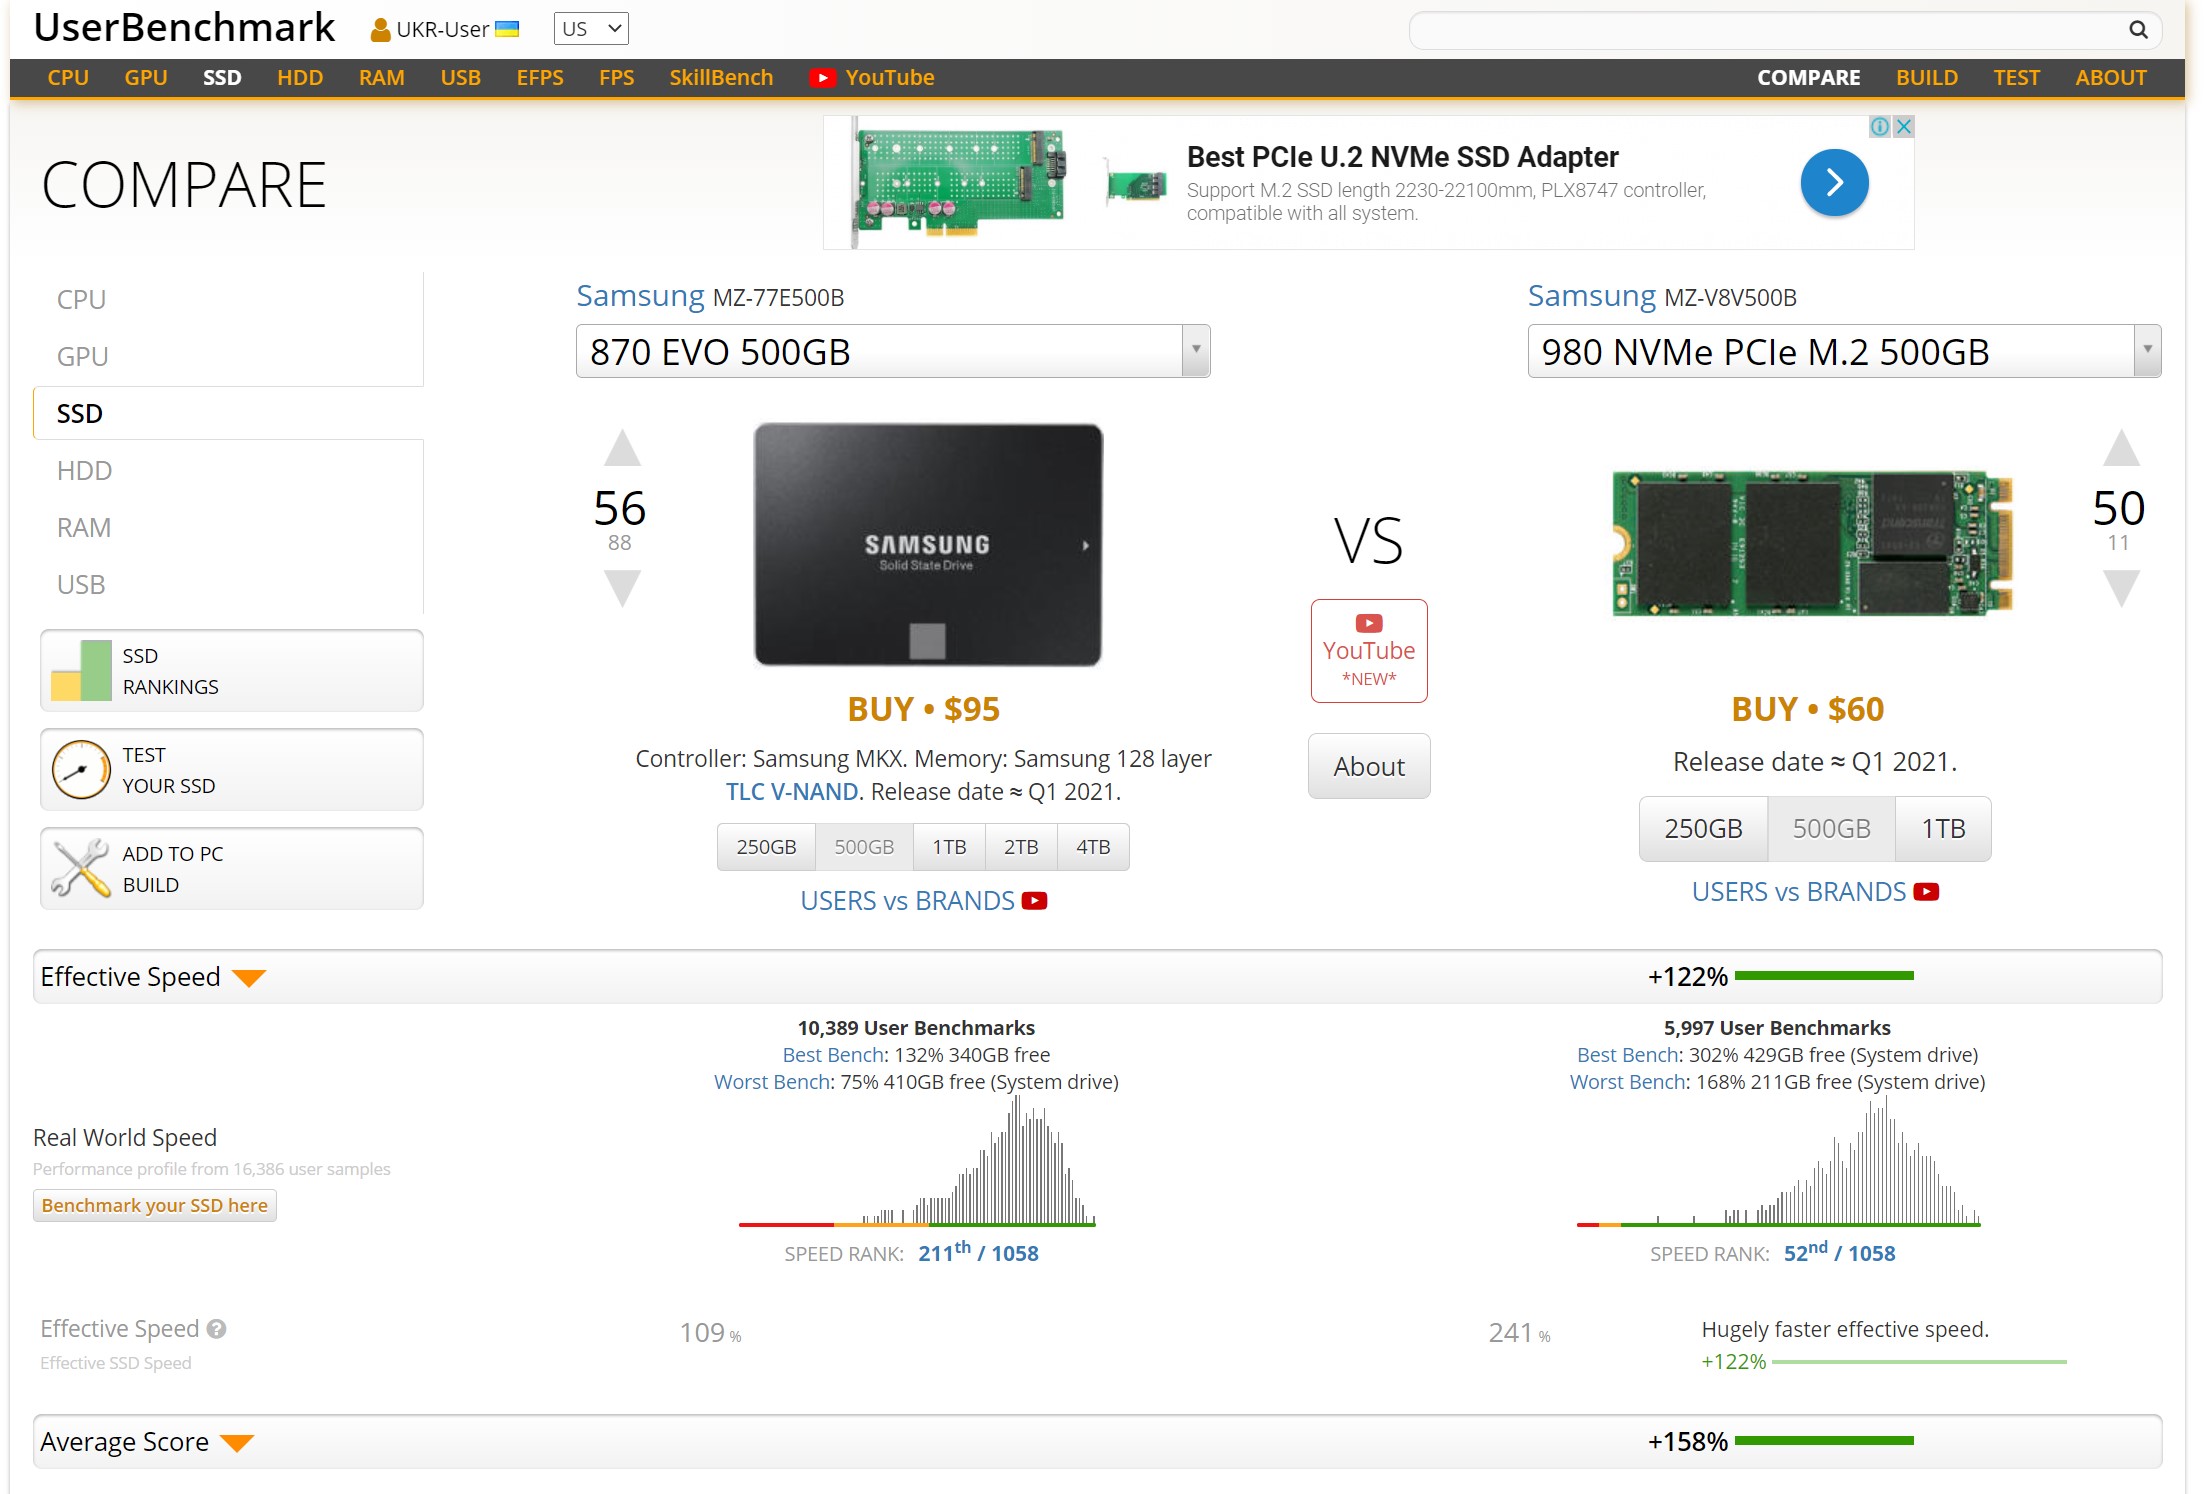Open EFPS in the top navbar
This screenshot has height=1494, width=2206.
pyautogui.click(x=540, y=78)
